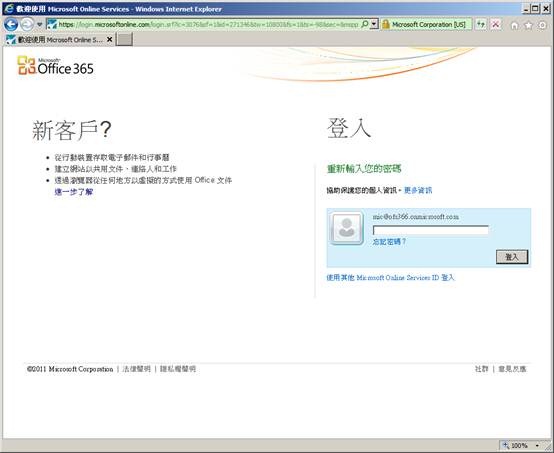This screenshot has width=554, height=453.
Task: Click the page favicon in address bar
Action: pyautogui.click(x=52, y=24)
